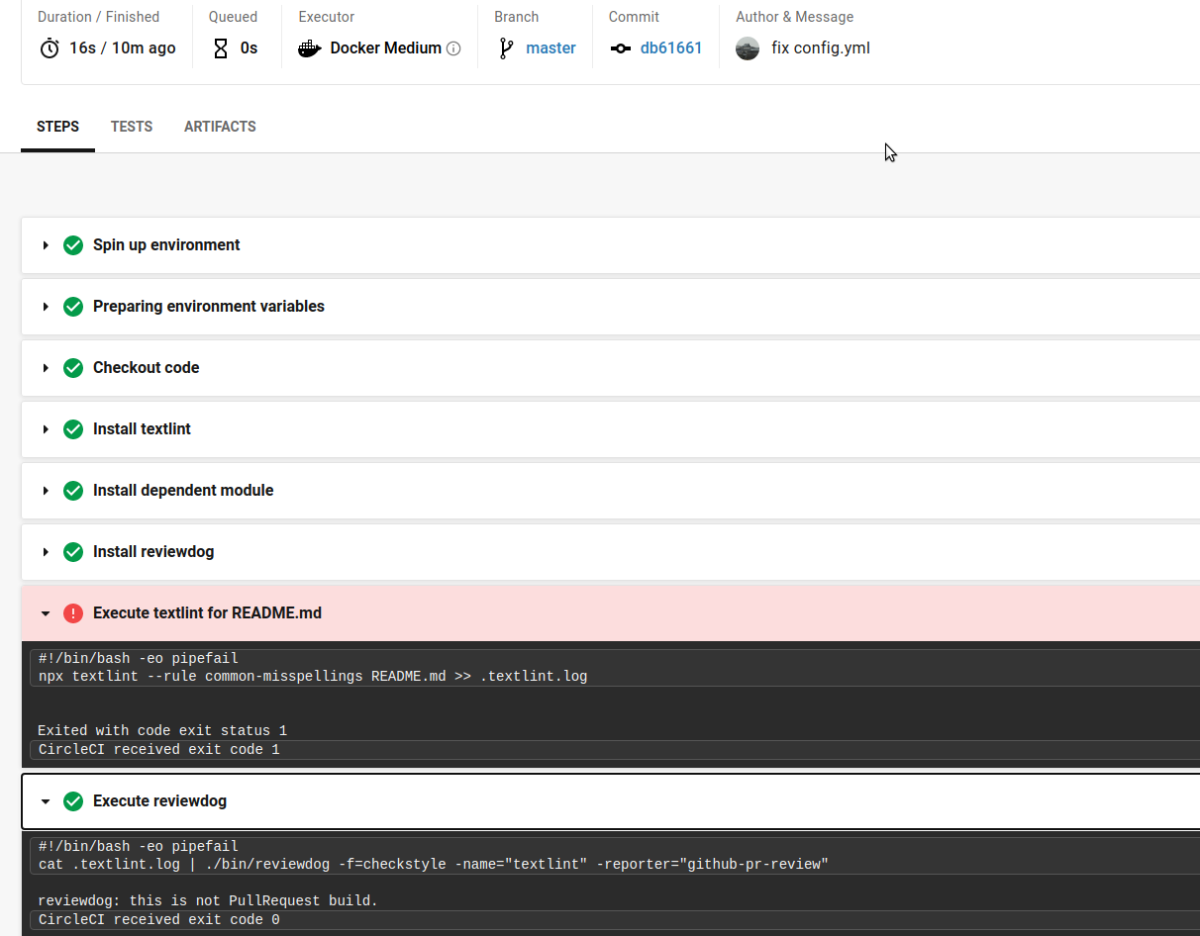The width and height of the screenshot is (1200, 936).
Task: Collapse the Execute reviewdog step
Action: pos(45,801)
